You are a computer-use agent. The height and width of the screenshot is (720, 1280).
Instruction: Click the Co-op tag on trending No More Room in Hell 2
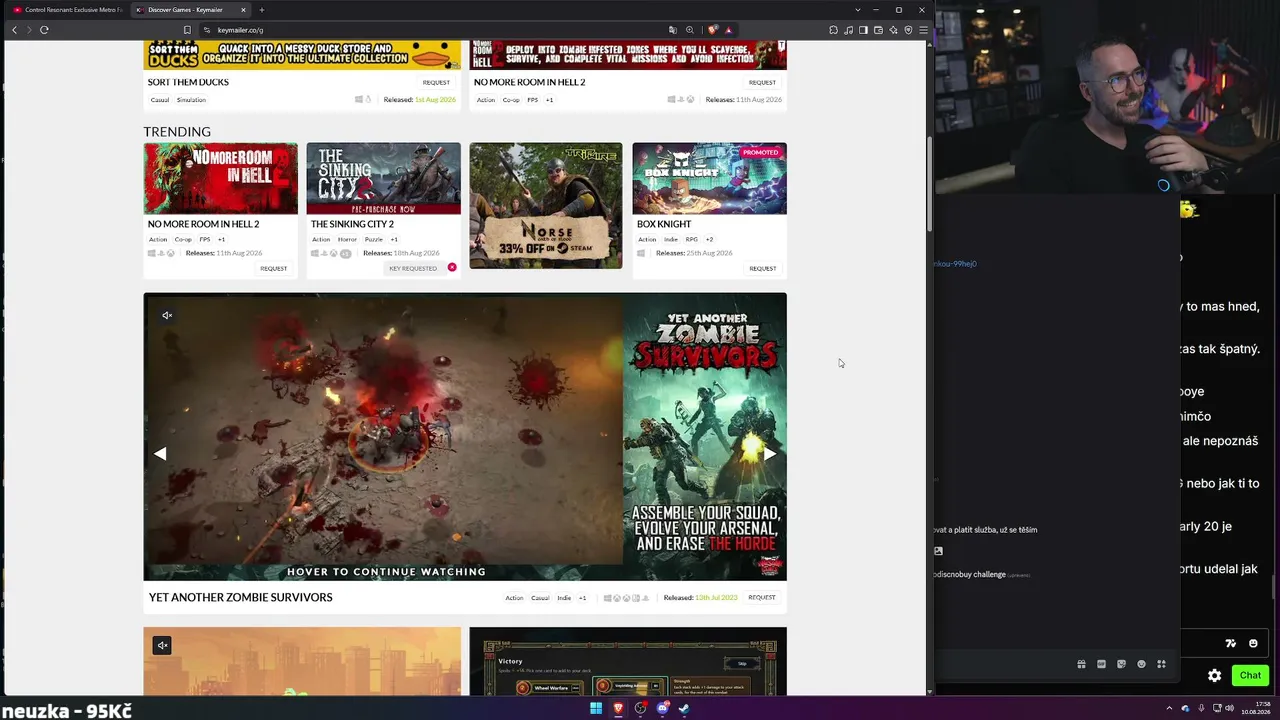click(x=183, y=239)
